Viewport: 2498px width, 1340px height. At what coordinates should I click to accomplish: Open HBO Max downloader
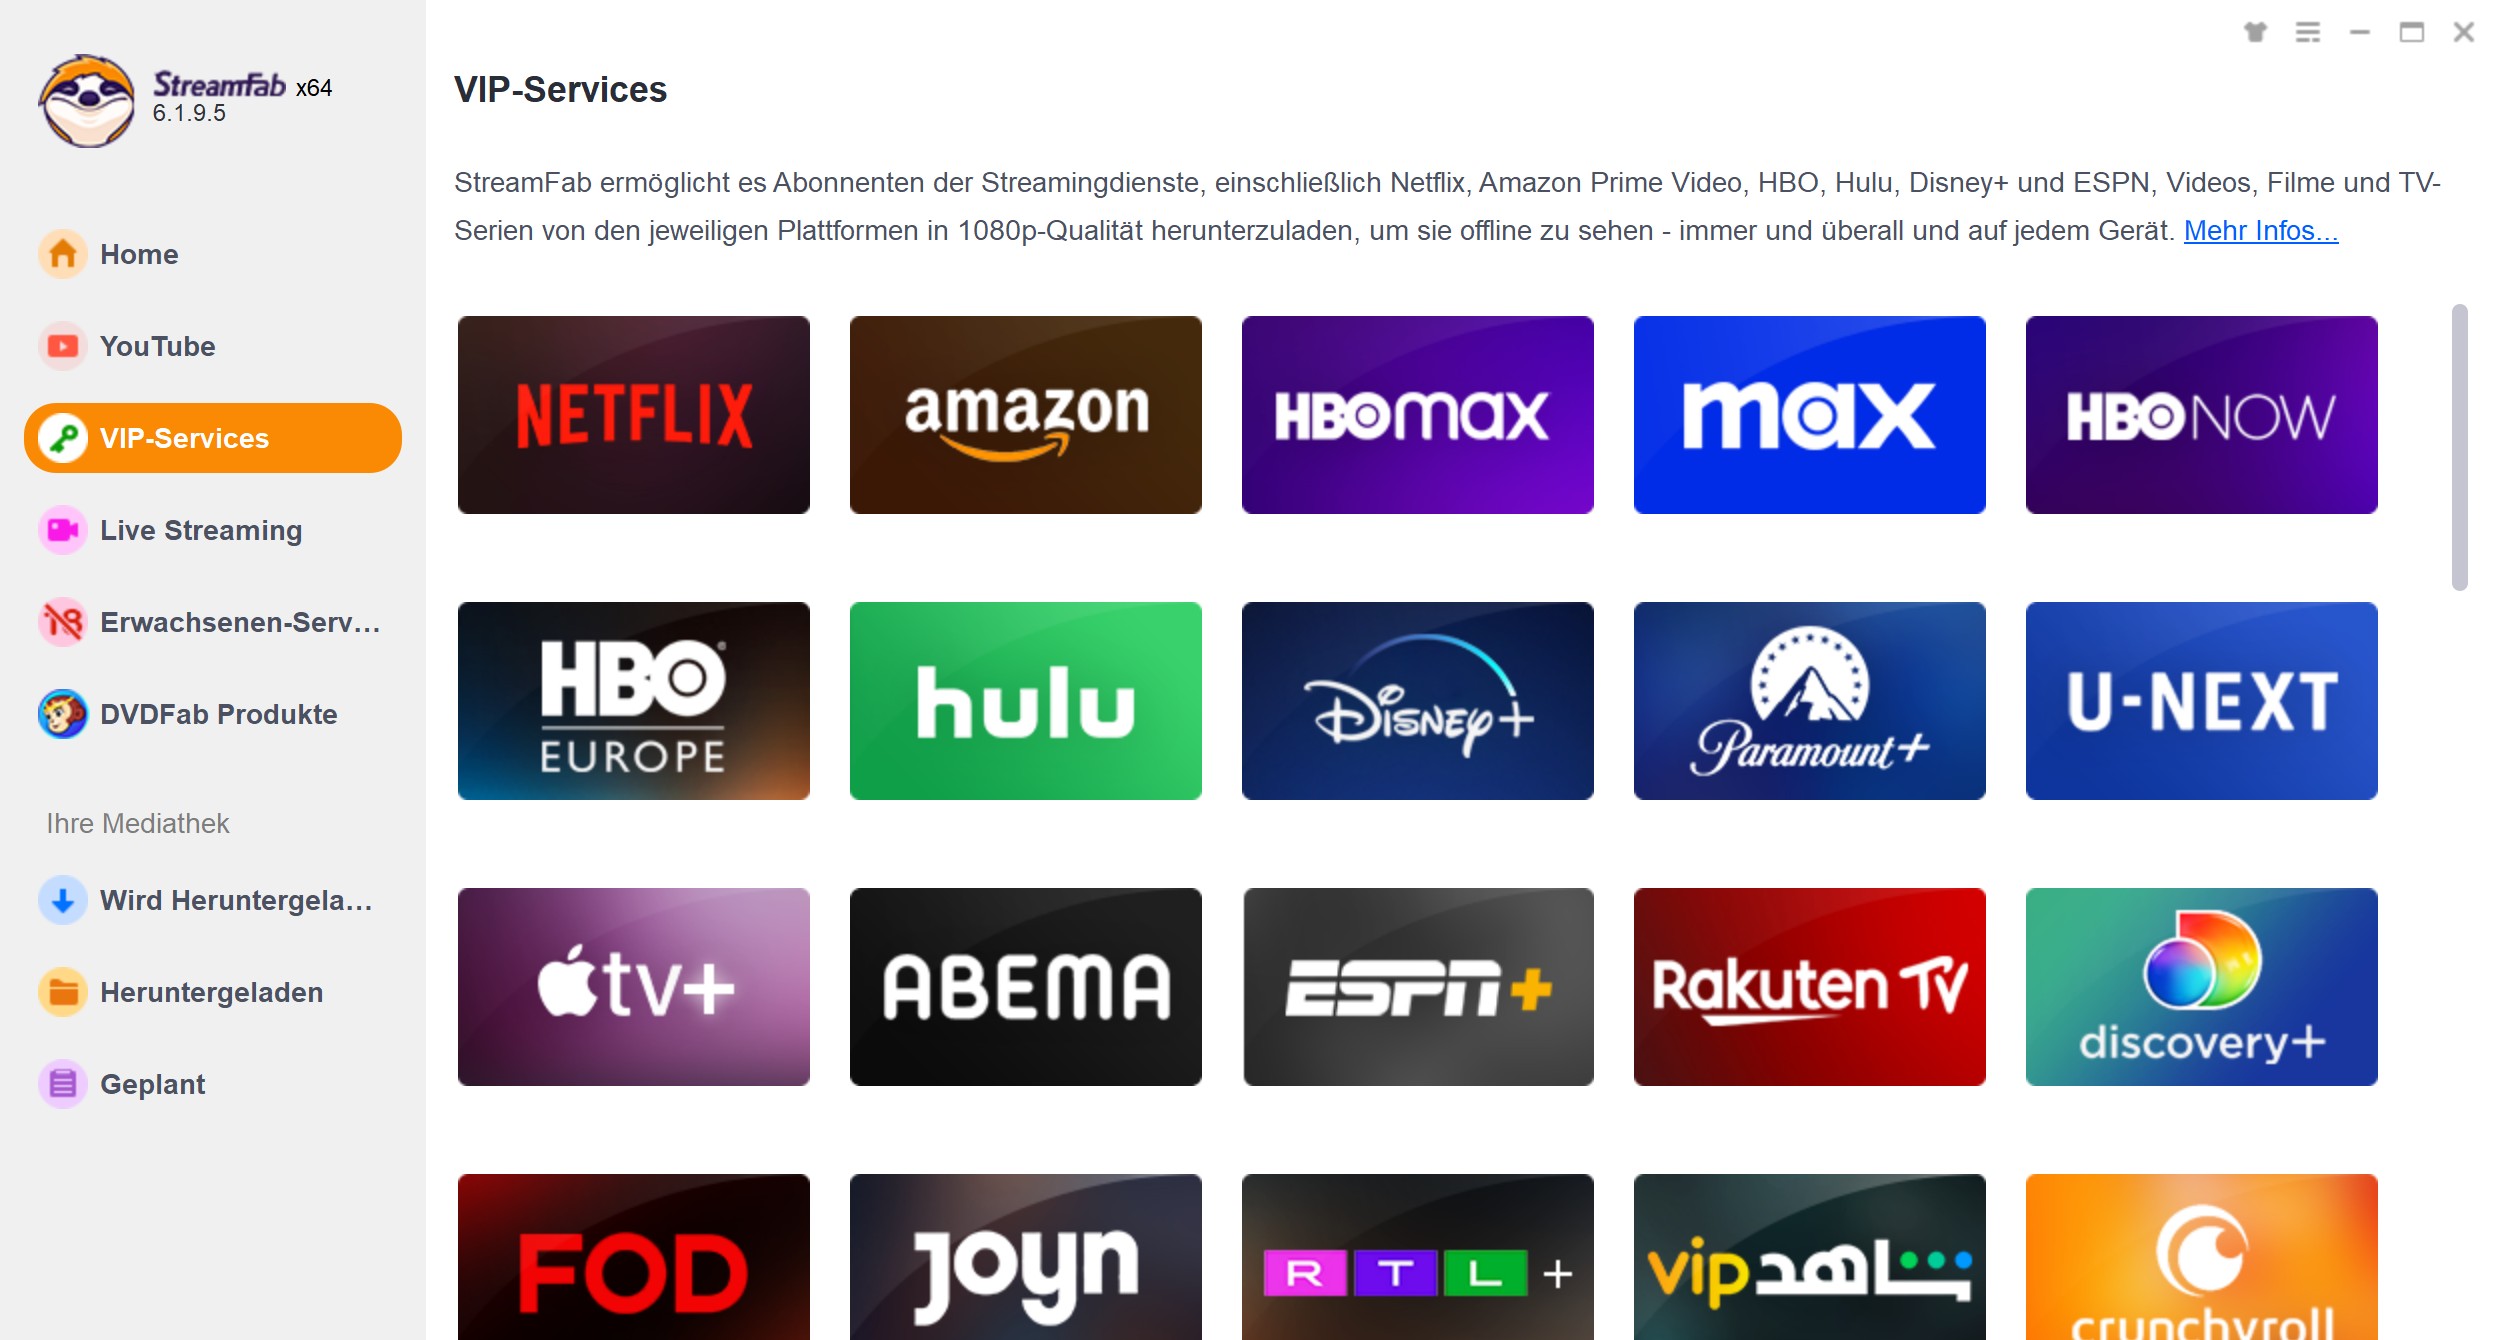(1418, 413)
